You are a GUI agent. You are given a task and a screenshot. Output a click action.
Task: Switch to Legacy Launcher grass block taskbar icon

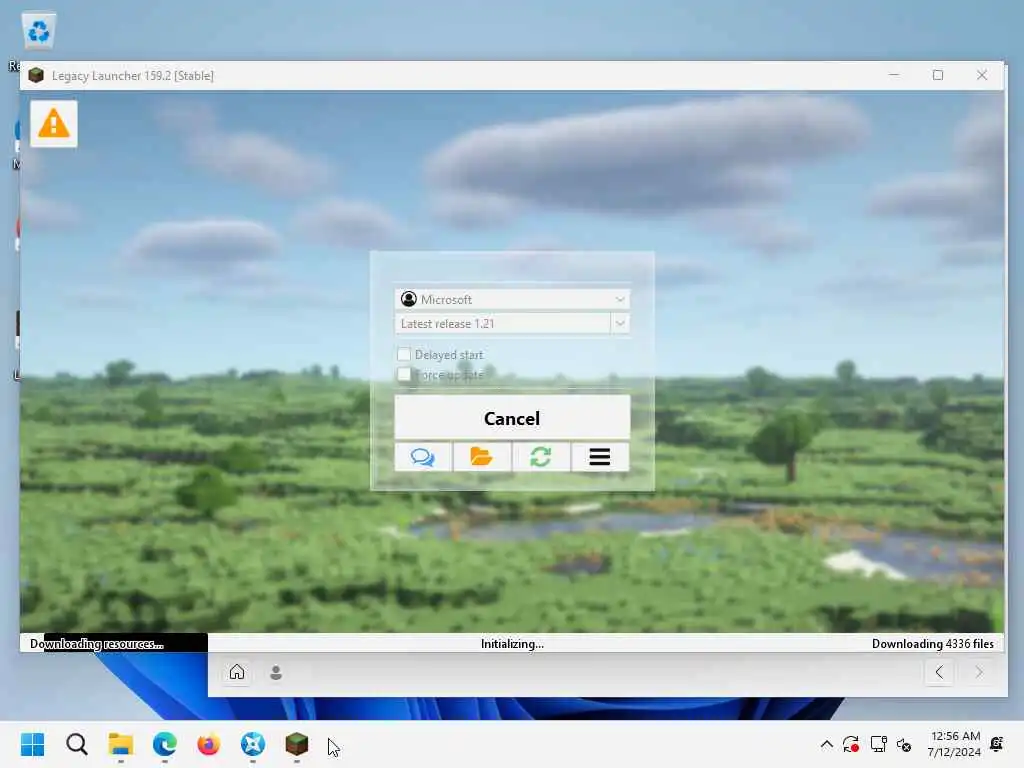tap(296, 744)
